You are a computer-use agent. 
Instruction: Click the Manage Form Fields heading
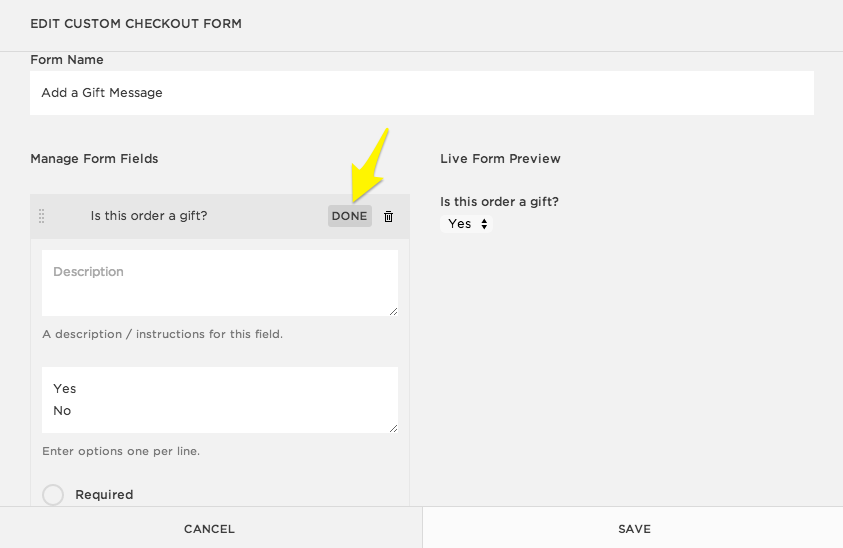point(94,159)
